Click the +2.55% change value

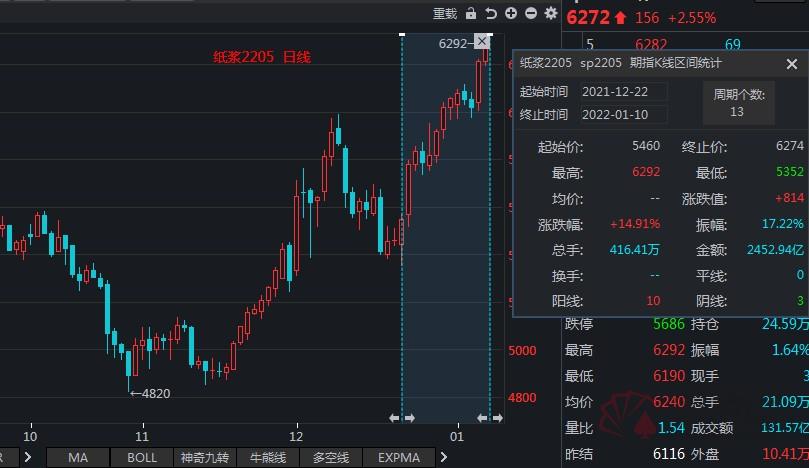692,18
